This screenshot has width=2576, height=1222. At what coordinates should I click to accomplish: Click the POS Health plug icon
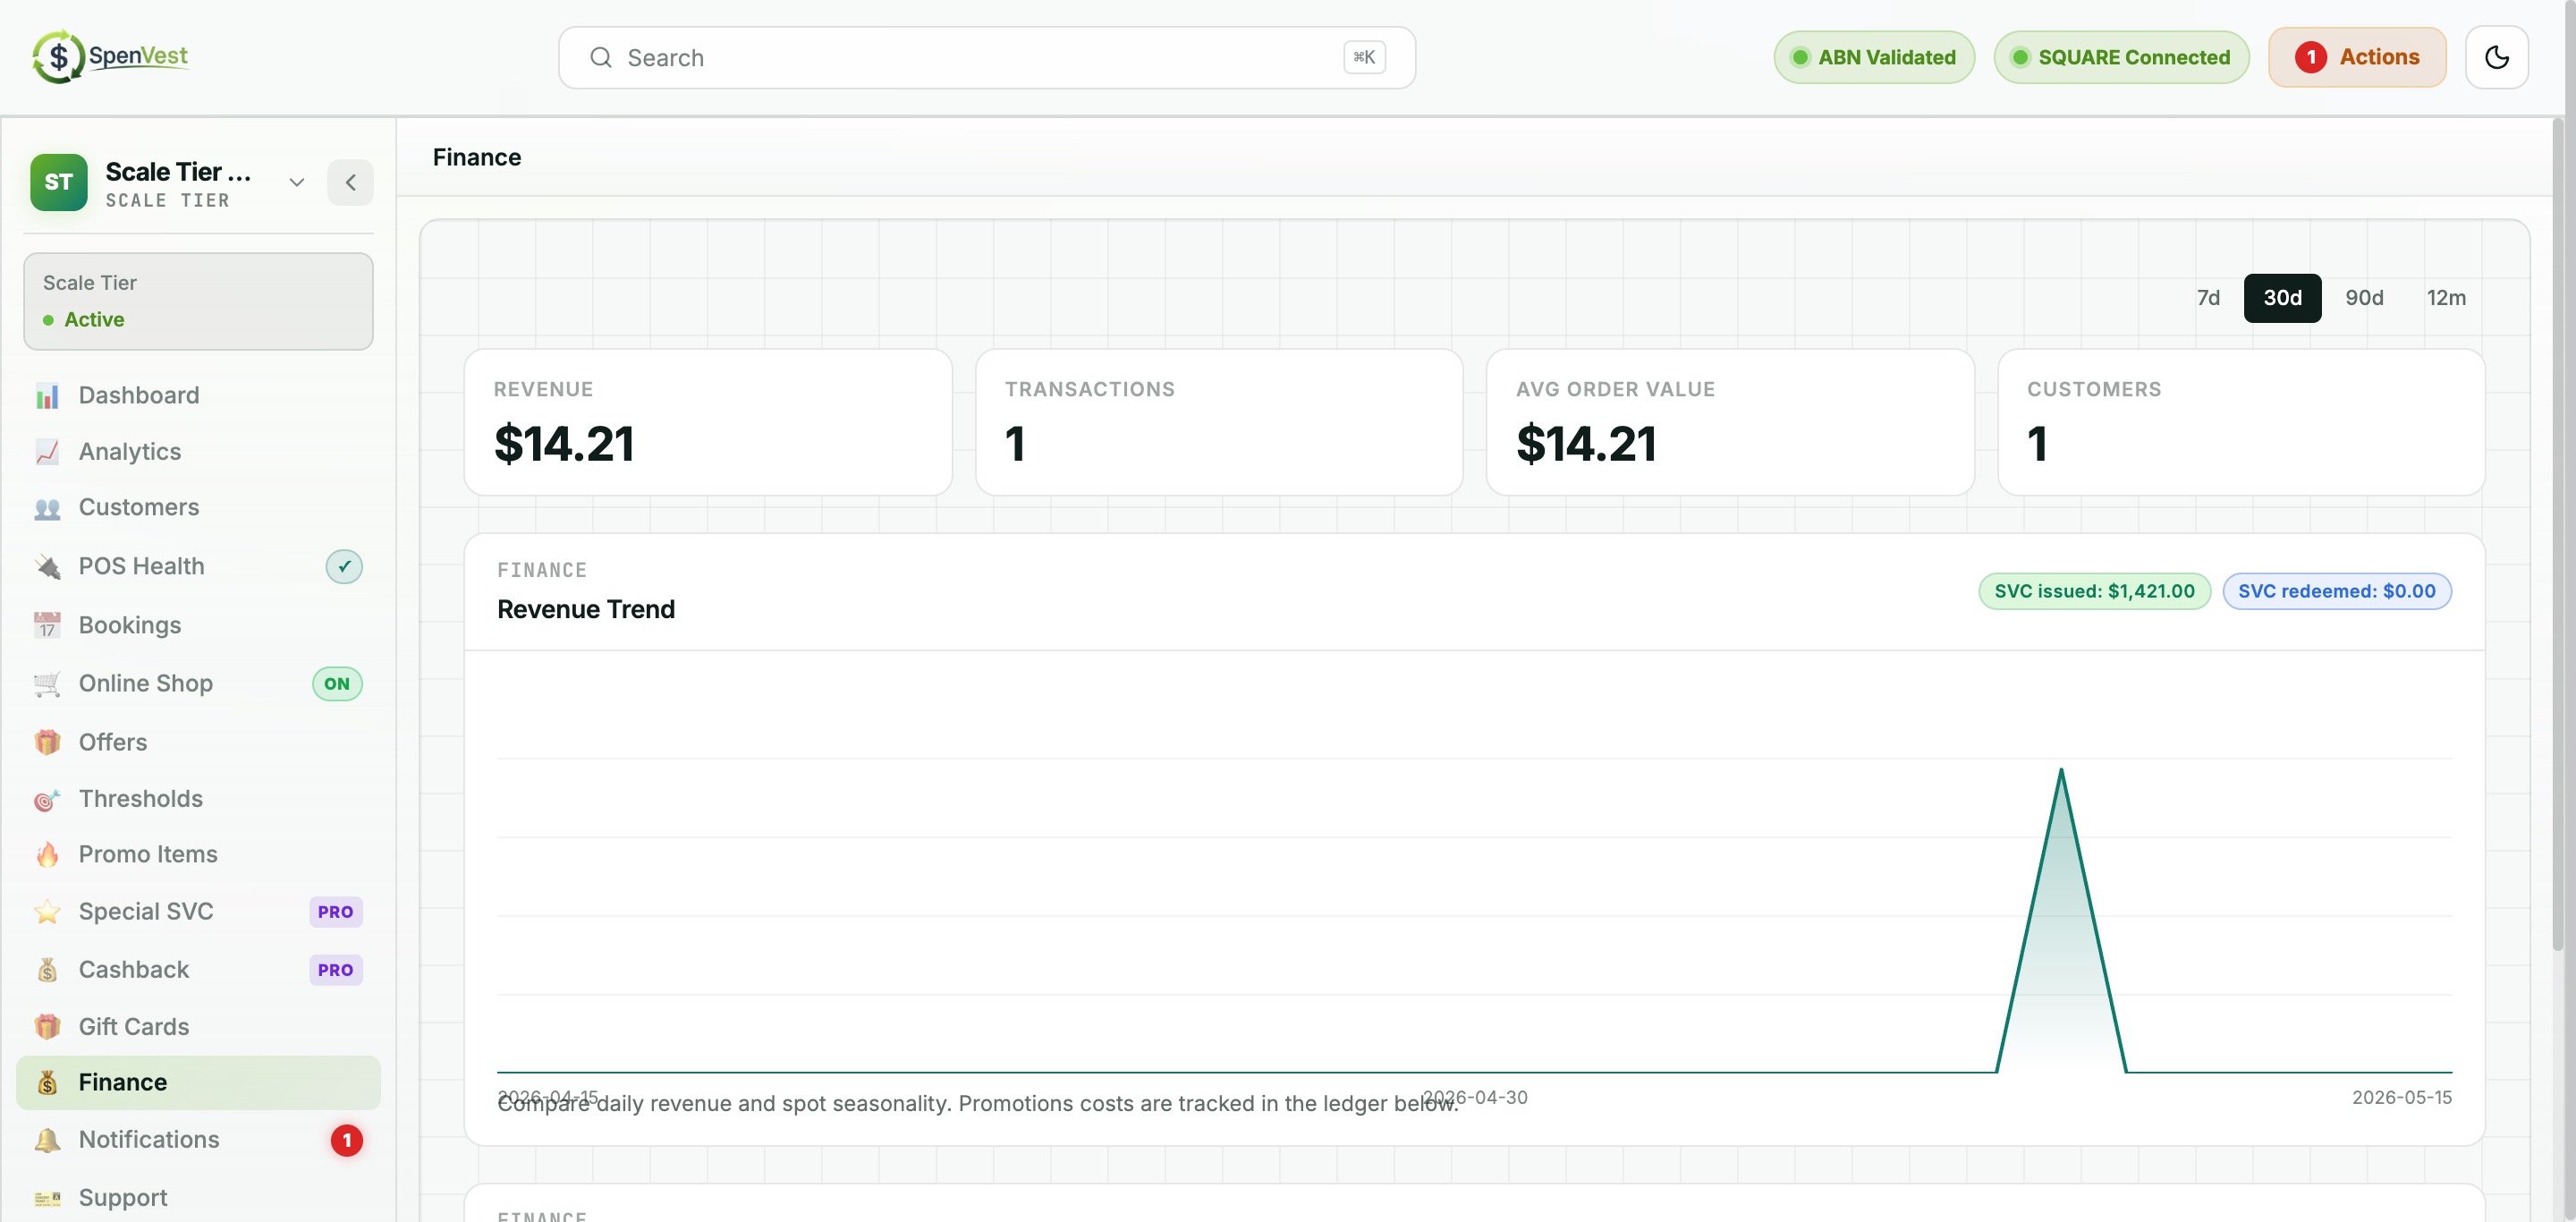pos(47,566)
